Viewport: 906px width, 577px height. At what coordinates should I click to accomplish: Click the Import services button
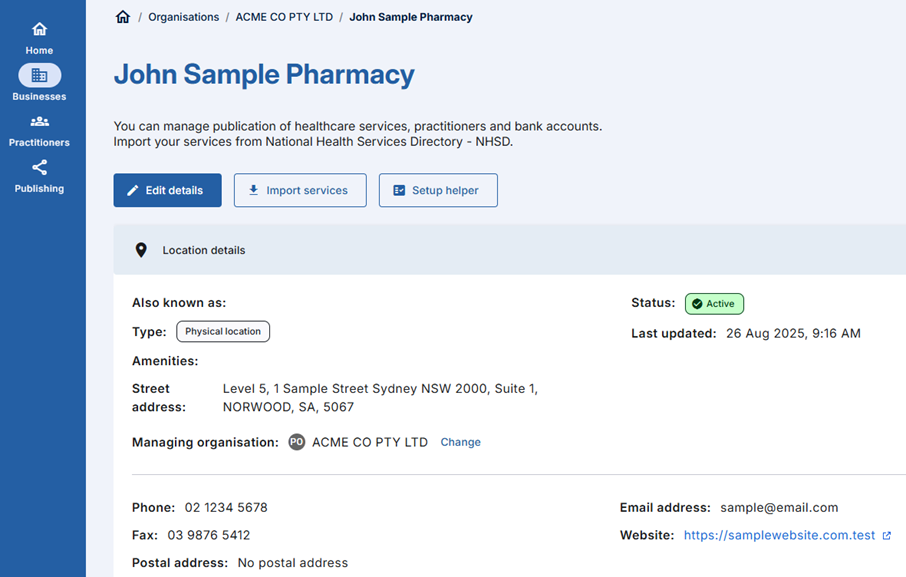tap(300, 190)
